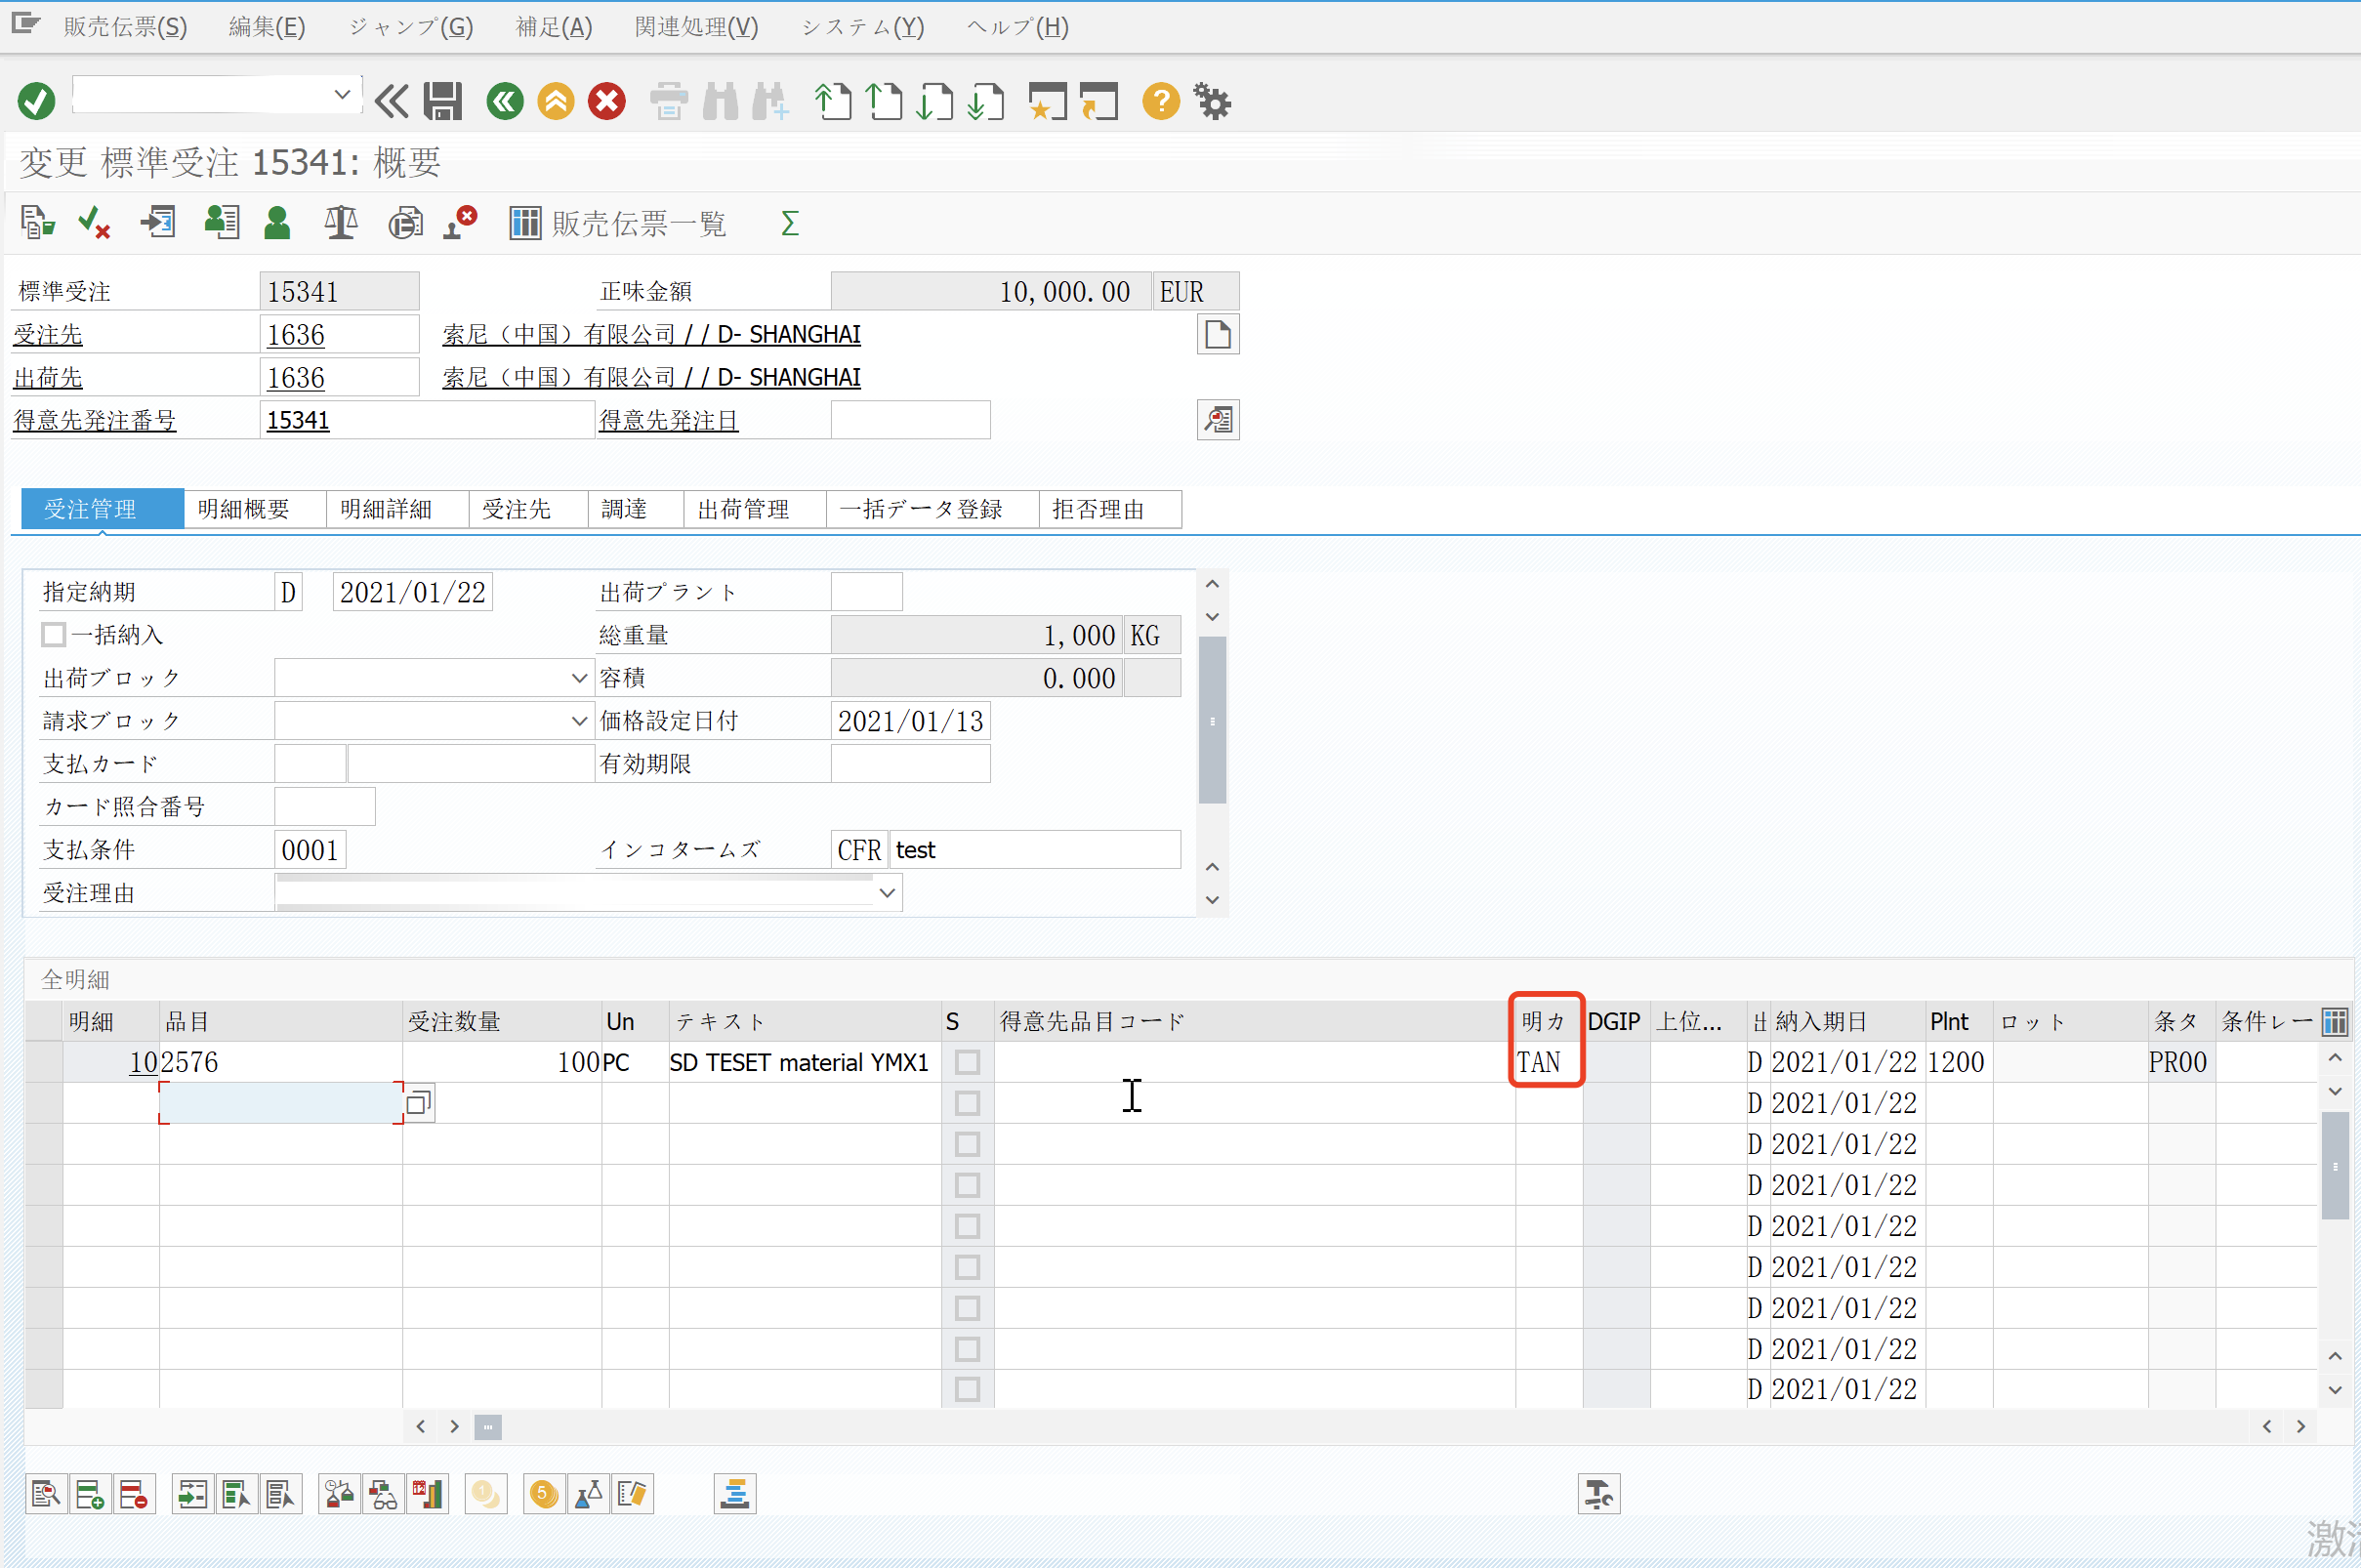Click the Print icon in toolbar
The height and width of the screenshot is (1568, 2361).
(x=669, y=101)
